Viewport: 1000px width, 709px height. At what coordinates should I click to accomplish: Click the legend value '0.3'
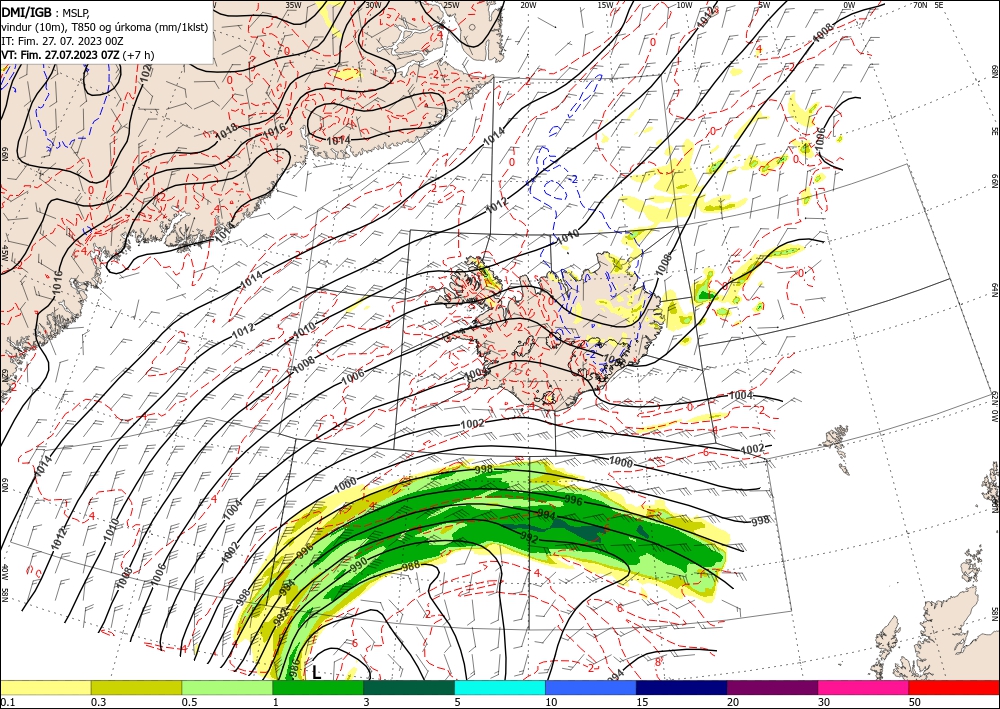tap(98, 702)
